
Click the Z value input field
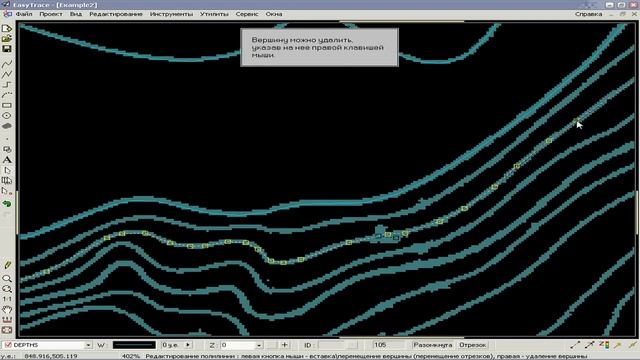tap(238, 345)
